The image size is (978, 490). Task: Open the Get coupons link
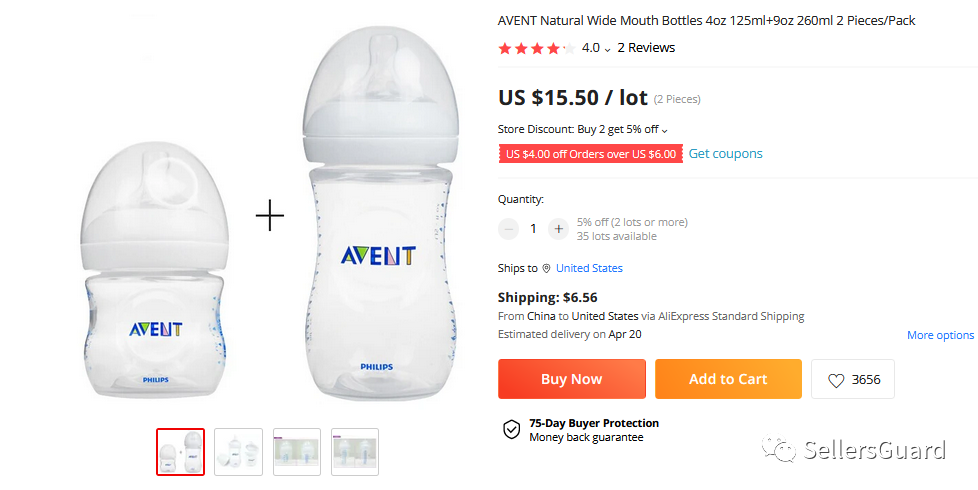click(725, 154)
